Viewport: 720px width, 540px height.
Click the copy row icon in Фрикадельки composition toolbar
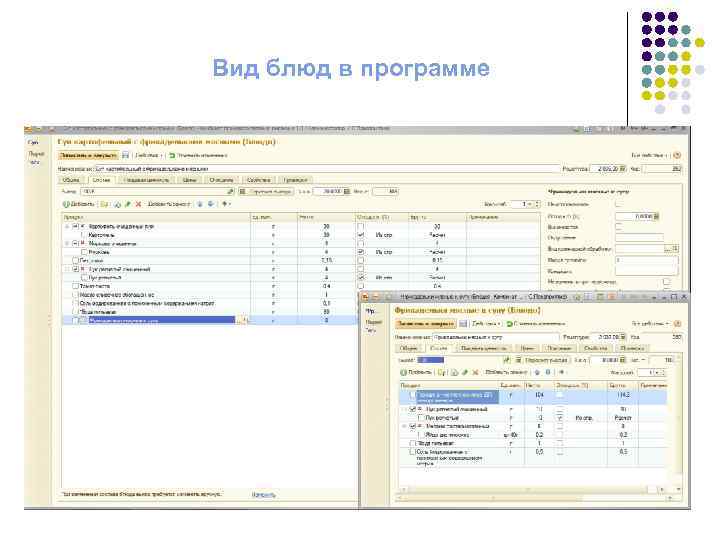click(455, 372)
